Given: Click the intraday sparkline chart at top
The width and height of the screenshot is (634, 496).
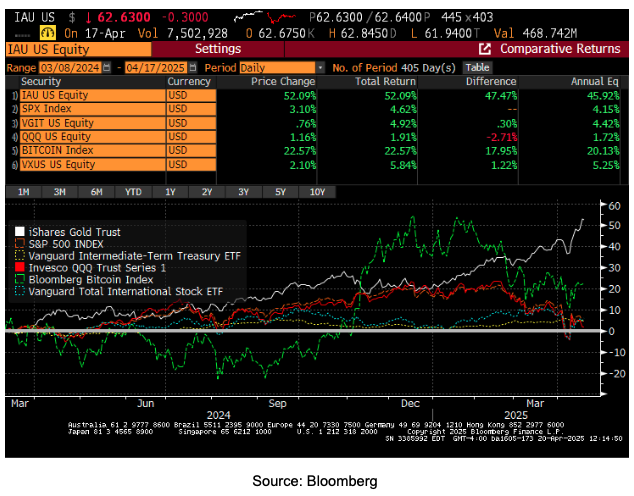Looking at the screenshot, I should pyautogui.click(x=265, y=17).
